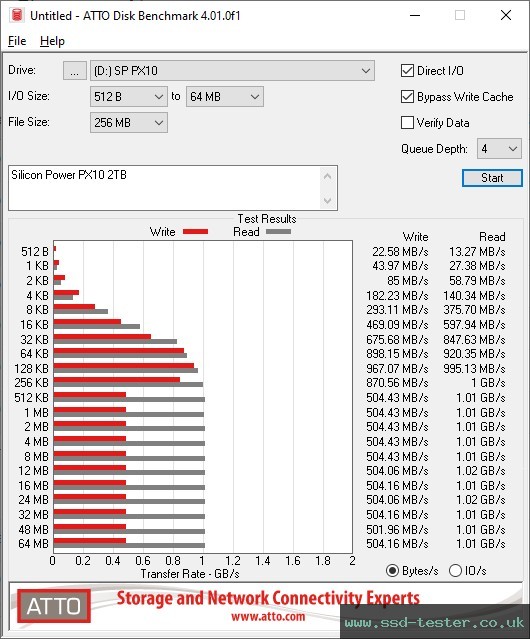Image resolution: width=530 pixels, height=639 pixels.
Task: Select the Bytes/s radio button
Action: coord(392,571)
